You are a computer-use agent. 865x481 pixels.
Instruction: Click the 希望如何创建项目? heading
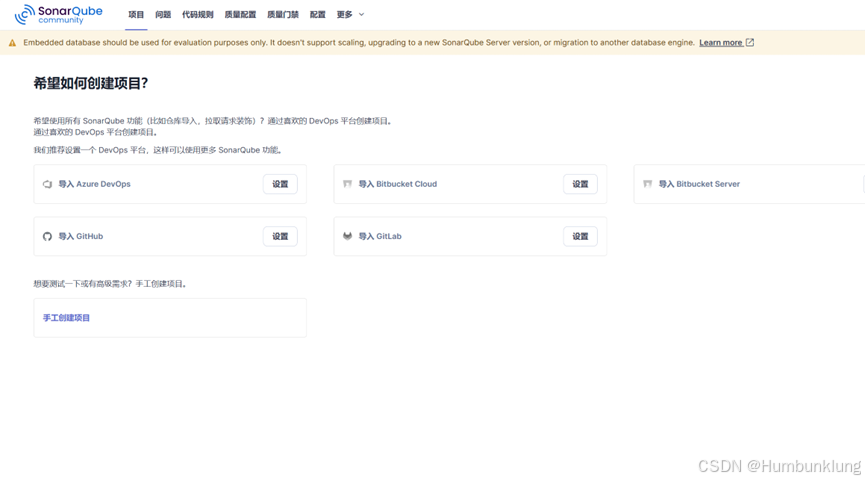click(90, 83)
